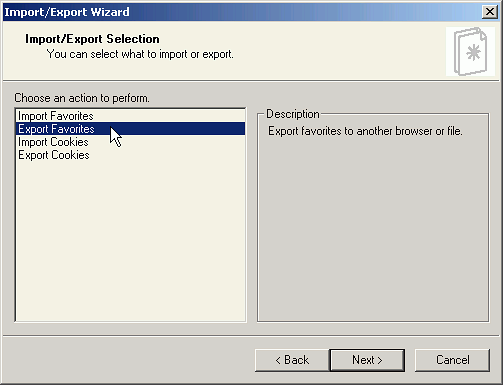Click the Import/Export Wizard title bar
The width and height of the screenshot is (503, 385).
tap(240, 12)
